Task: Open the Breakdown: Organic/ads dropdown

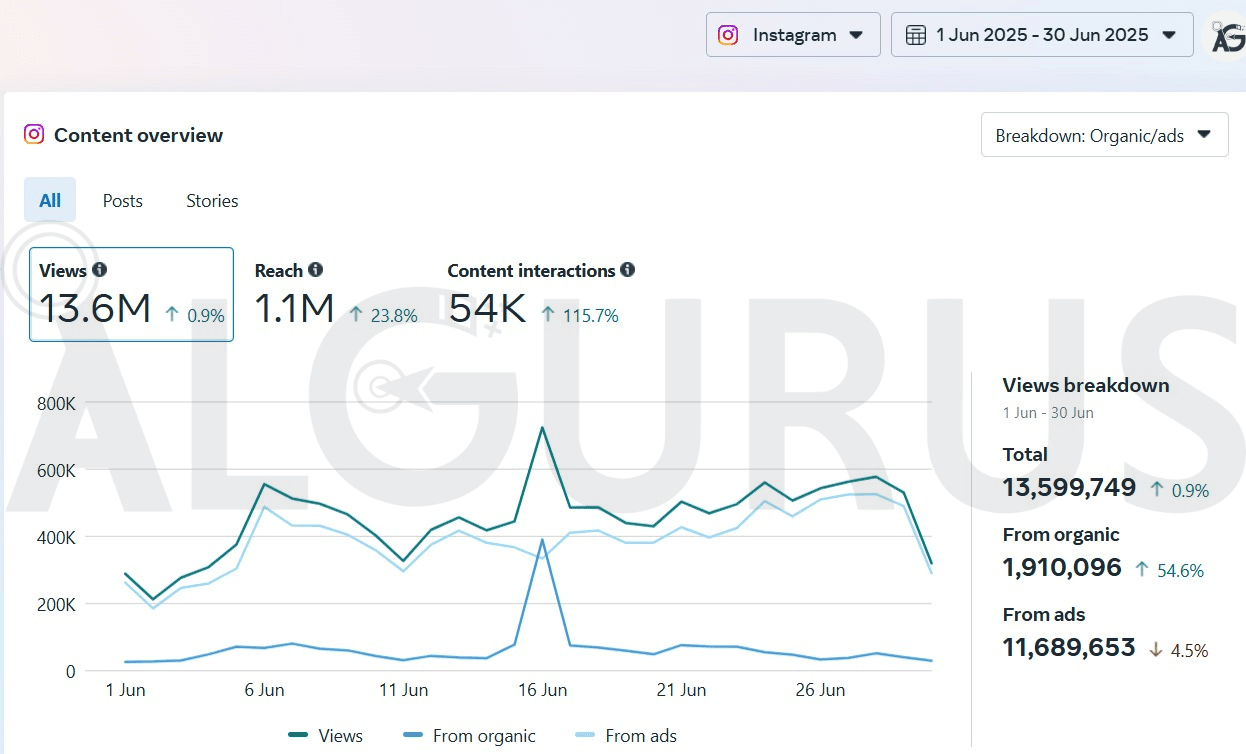Action: click(1104, 135)
